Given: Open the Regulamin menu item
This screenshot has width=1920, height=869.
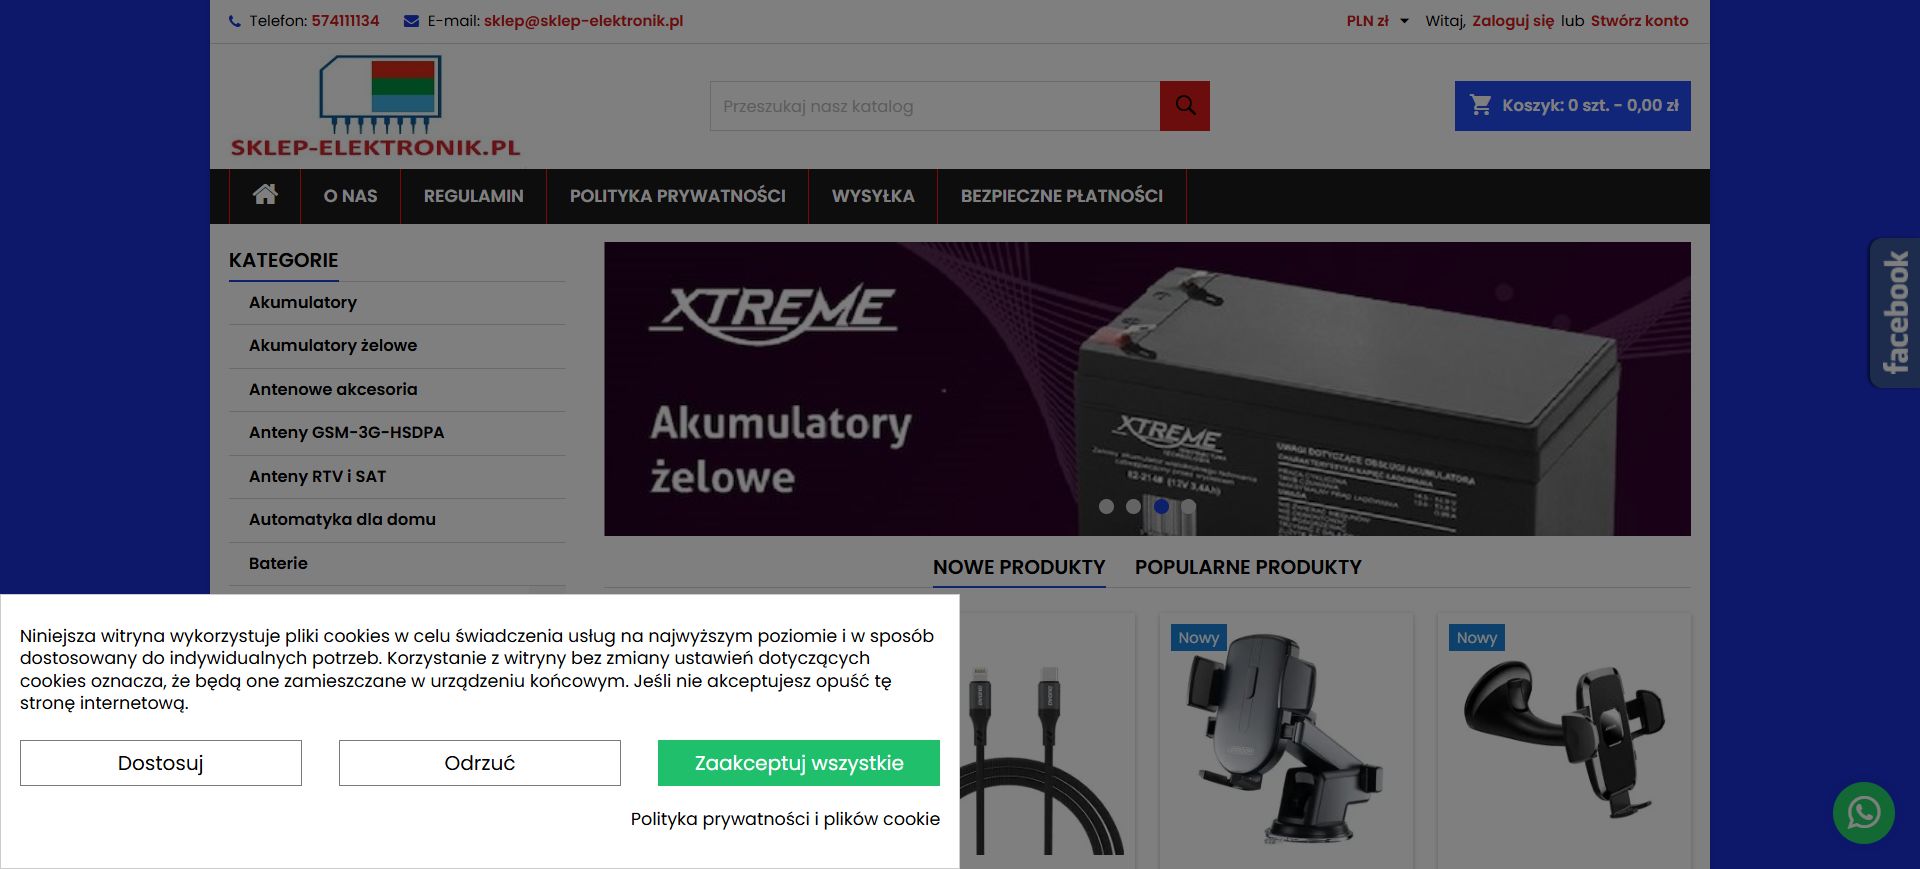Looking at the screenshot, I should click(474, 196).
